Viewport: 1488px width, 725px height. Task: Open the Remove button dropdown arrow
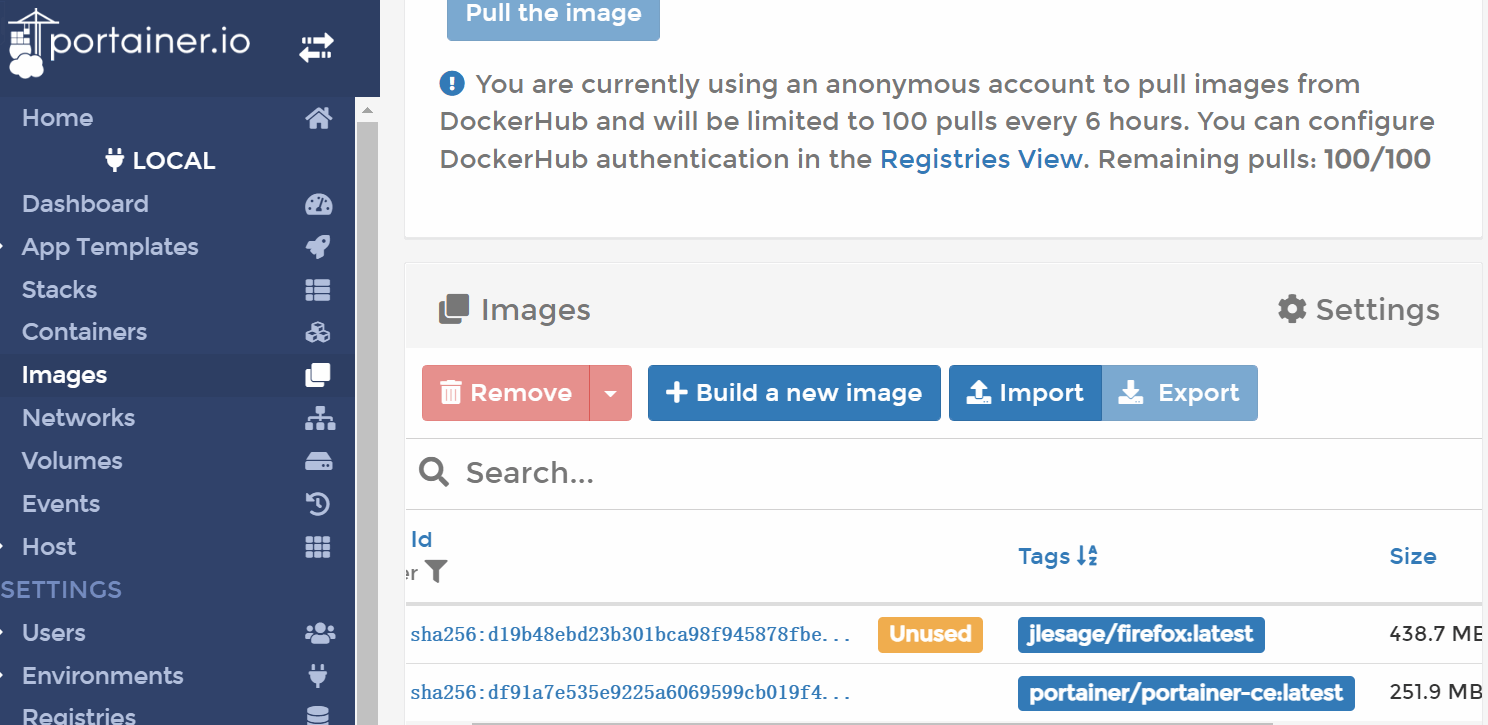tap(611, 393)
